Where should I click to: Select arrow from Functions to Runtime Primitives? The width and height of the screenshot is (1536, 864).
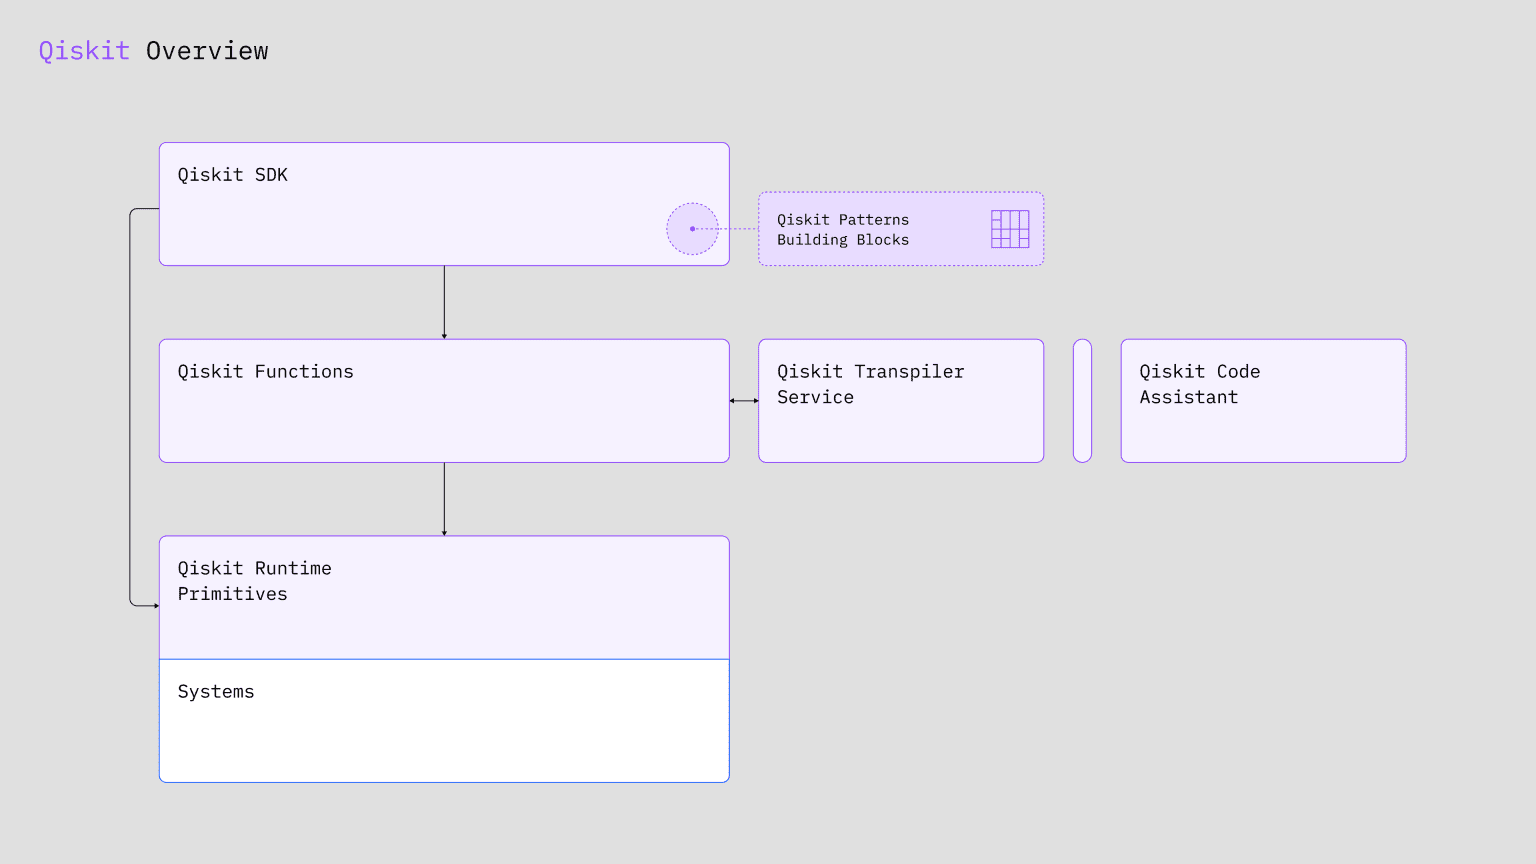pos(444,497)
